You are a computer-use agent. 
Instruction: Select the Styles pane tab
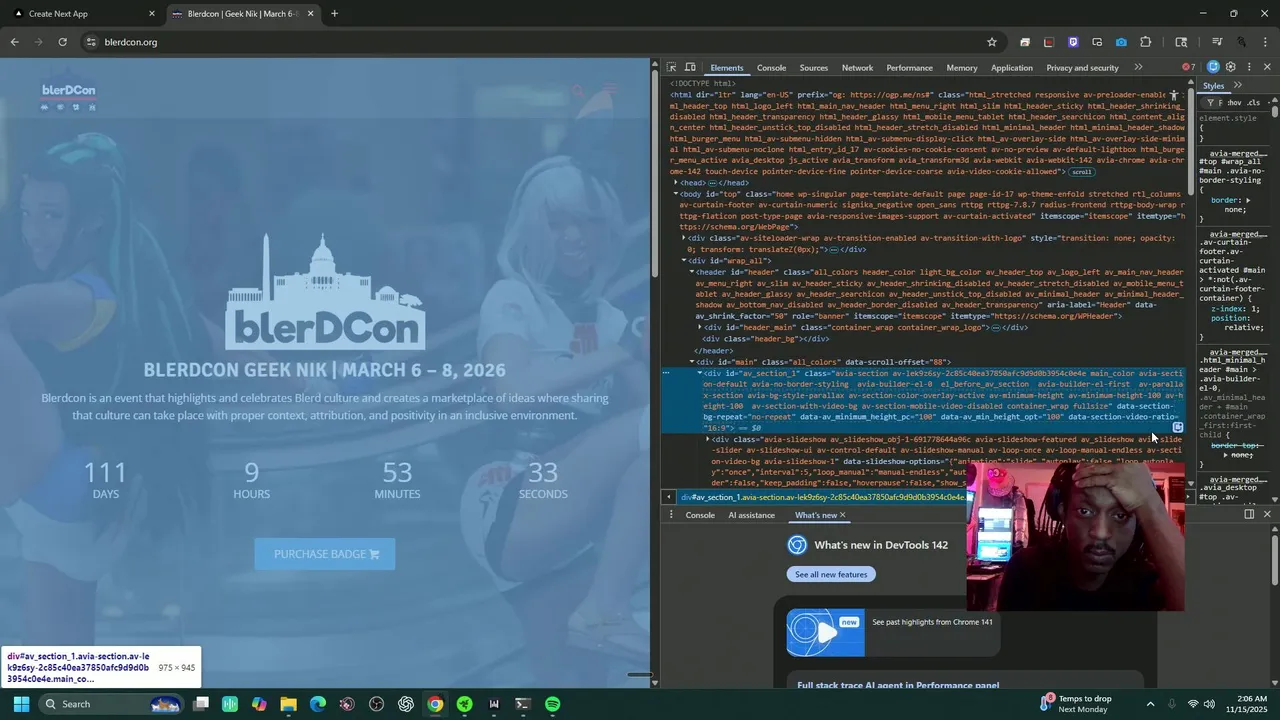(1213, 85)
